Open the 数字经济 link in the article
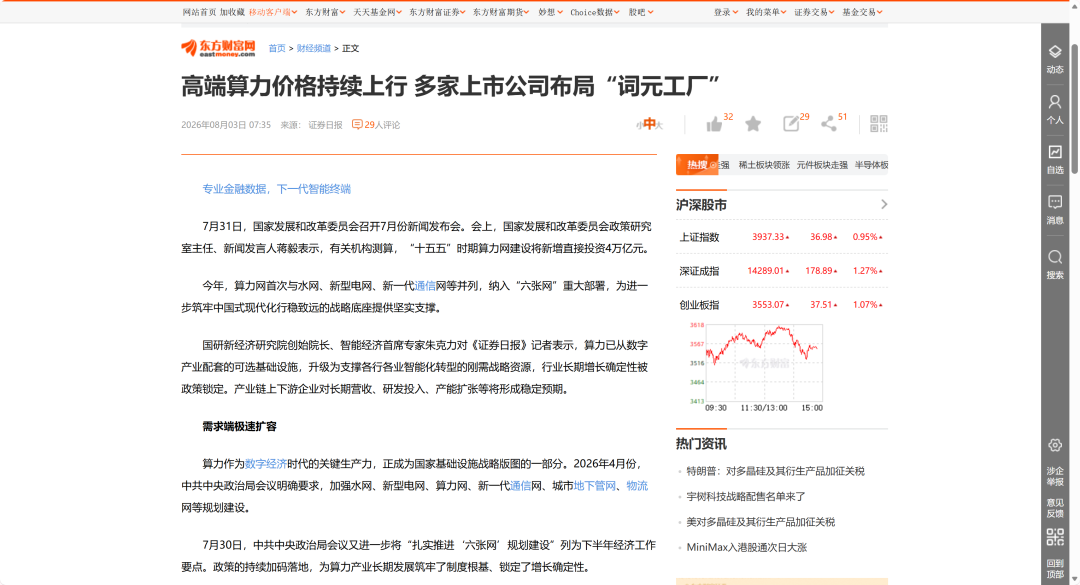Viewport: 1080px width, 585px height. 266,464
